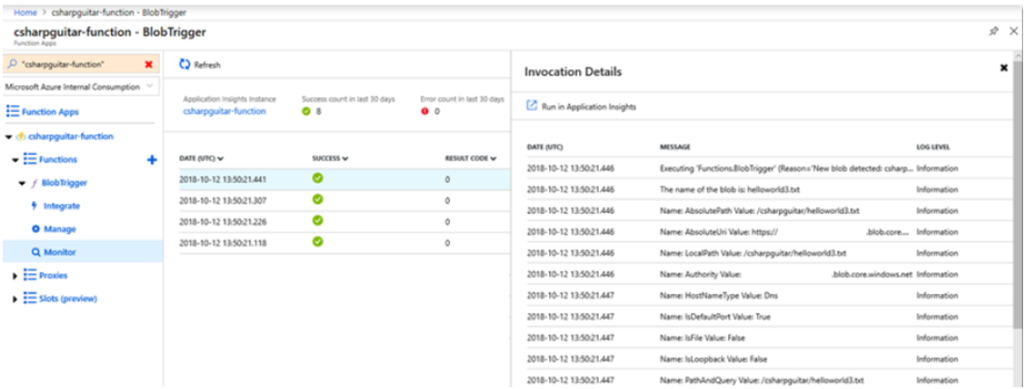This screenshot has height=389, width=1024.
Task: Click "Executing 'Functions.BlobTrigger'" log message
Action: click(787, 168)
